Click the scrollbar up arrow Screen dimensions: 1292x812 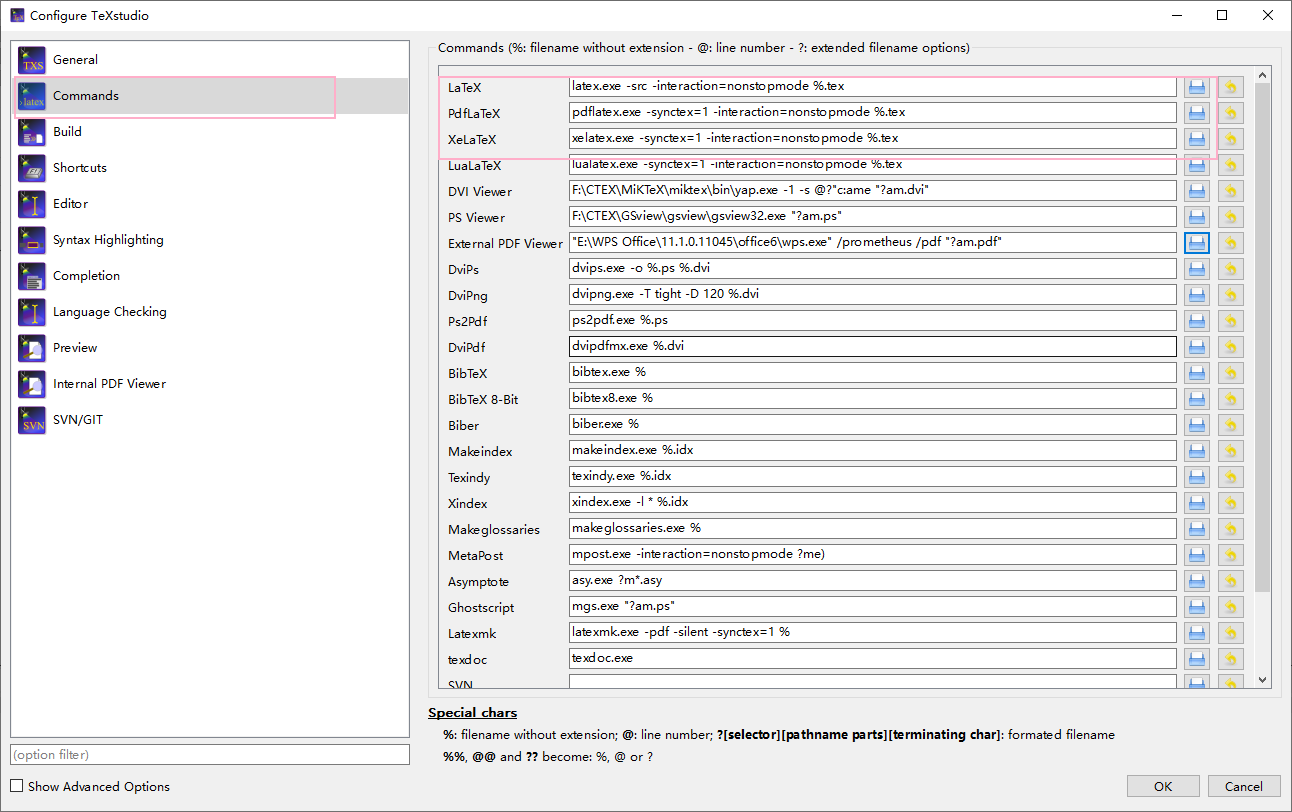click(1263, 75)
